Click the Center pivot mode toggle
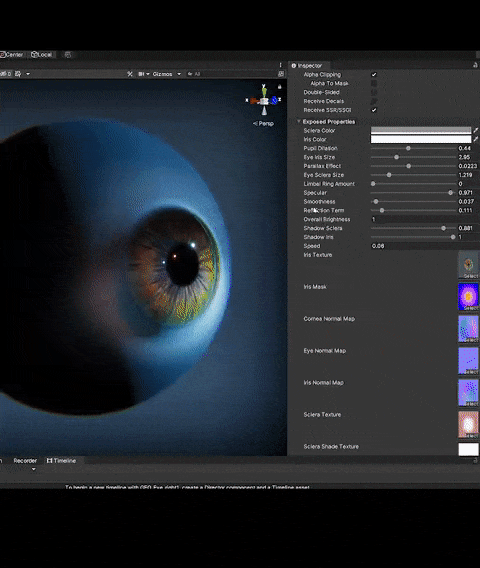 [x=12, y=55]
